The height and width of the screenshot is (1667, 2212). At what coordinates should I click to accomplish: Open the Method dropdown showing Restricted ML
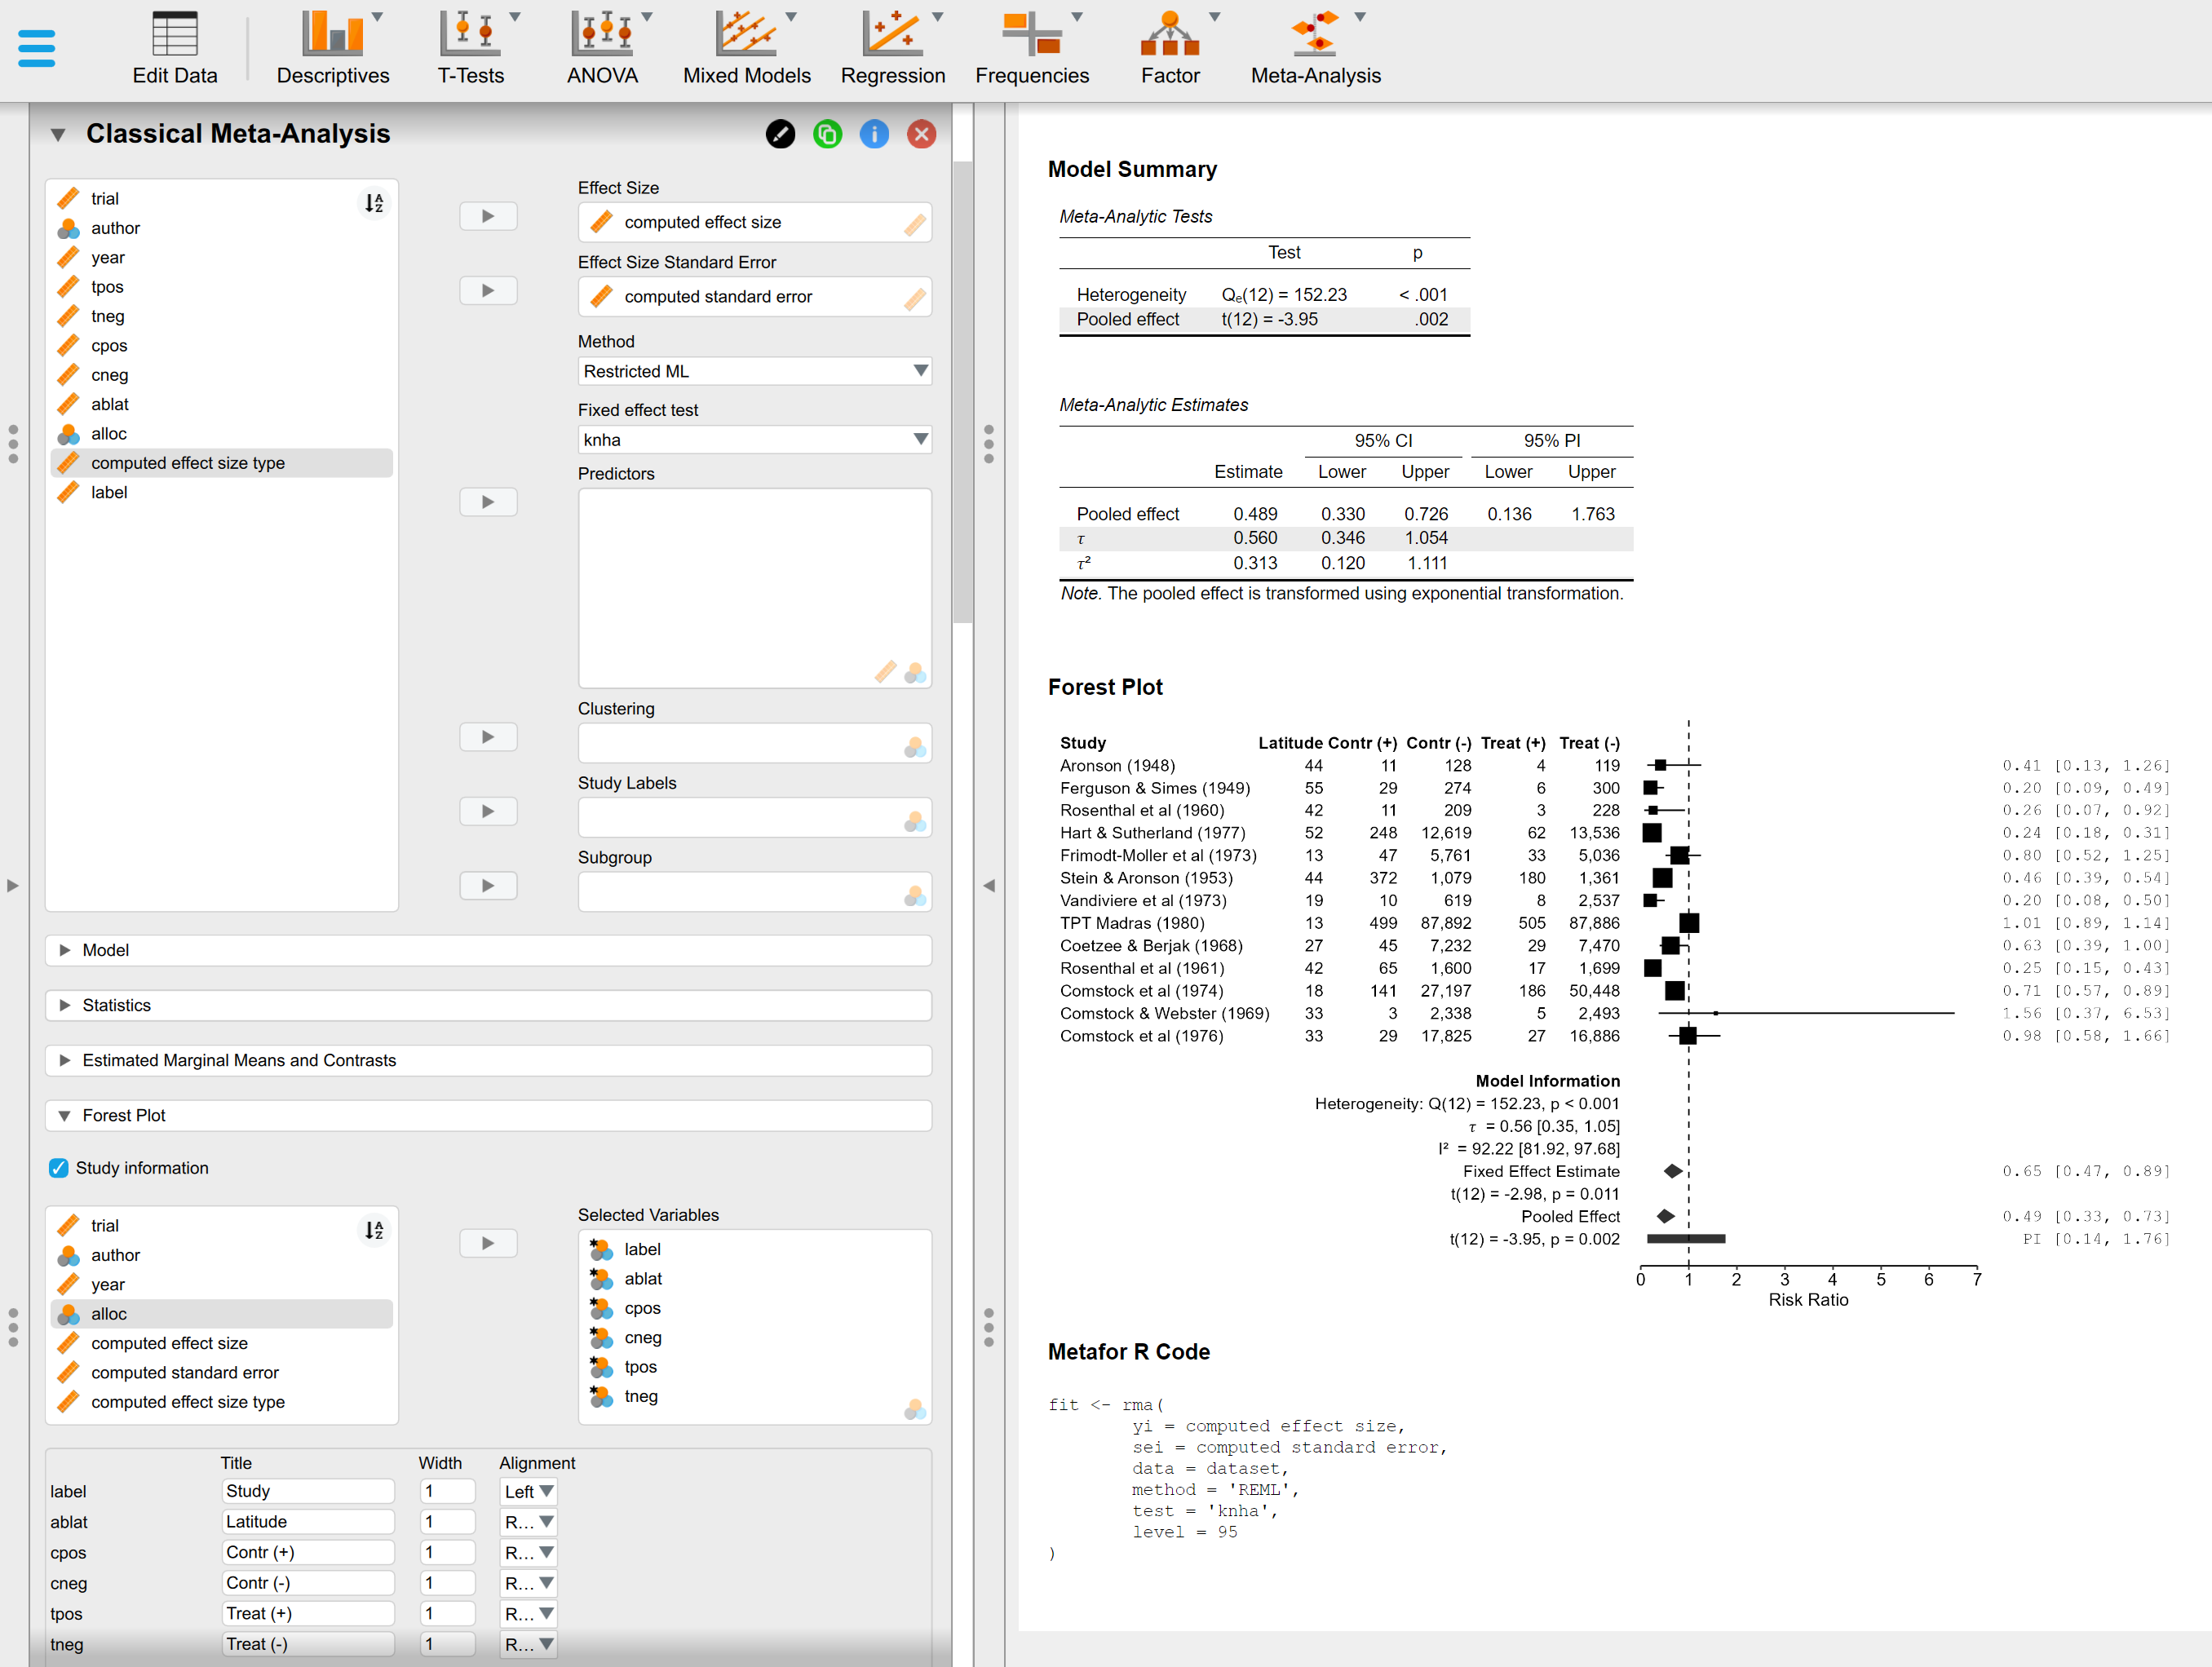(754, 371)
